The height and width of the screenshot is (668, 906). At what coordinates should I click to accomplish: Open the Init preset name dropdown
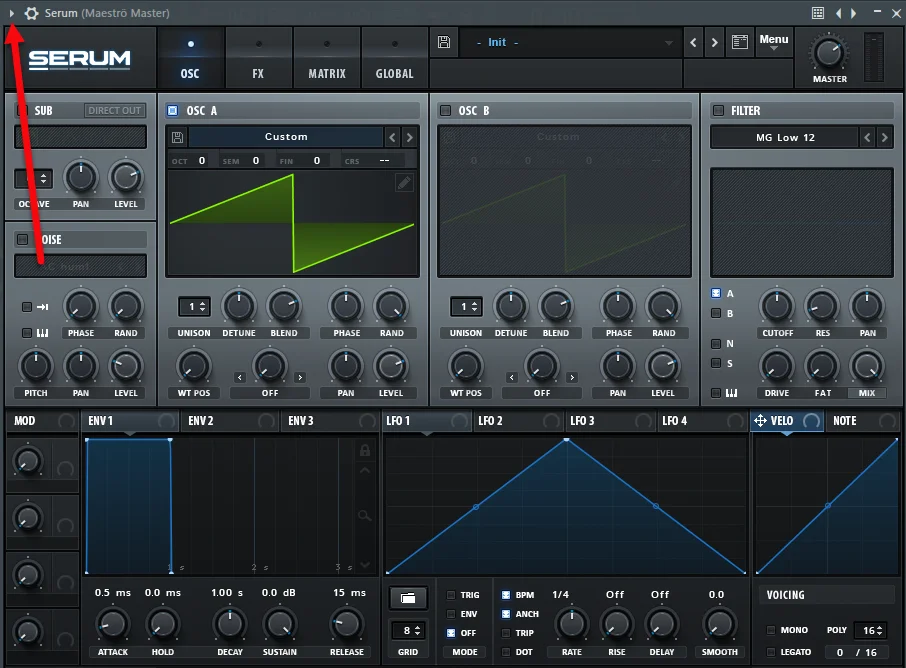[569, 43]
